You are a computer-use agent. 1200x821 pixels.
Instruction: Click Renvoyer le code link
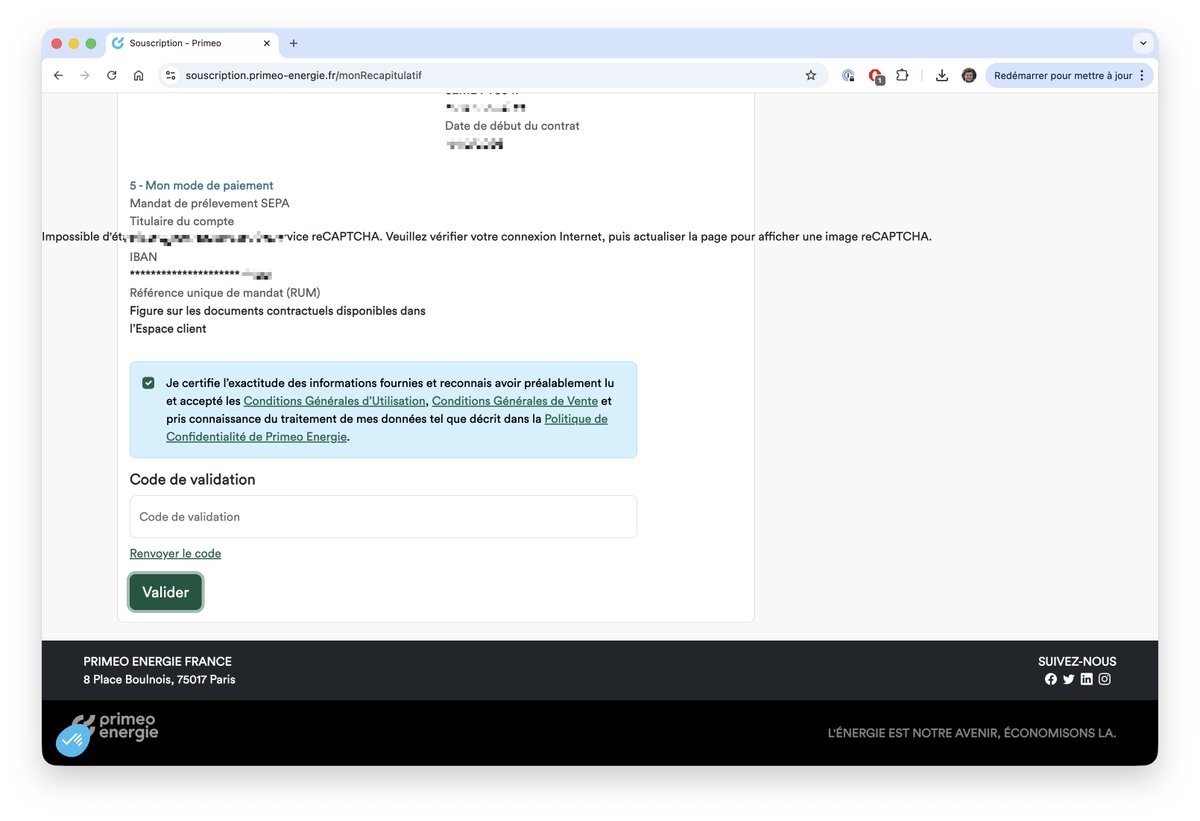(x=175, y=553)
